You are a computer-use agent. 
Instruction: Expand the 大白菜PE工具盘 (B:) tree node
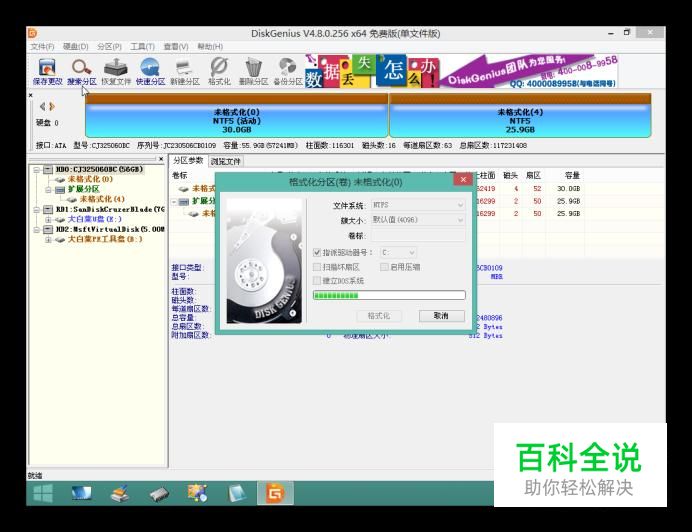coord(48,239)
